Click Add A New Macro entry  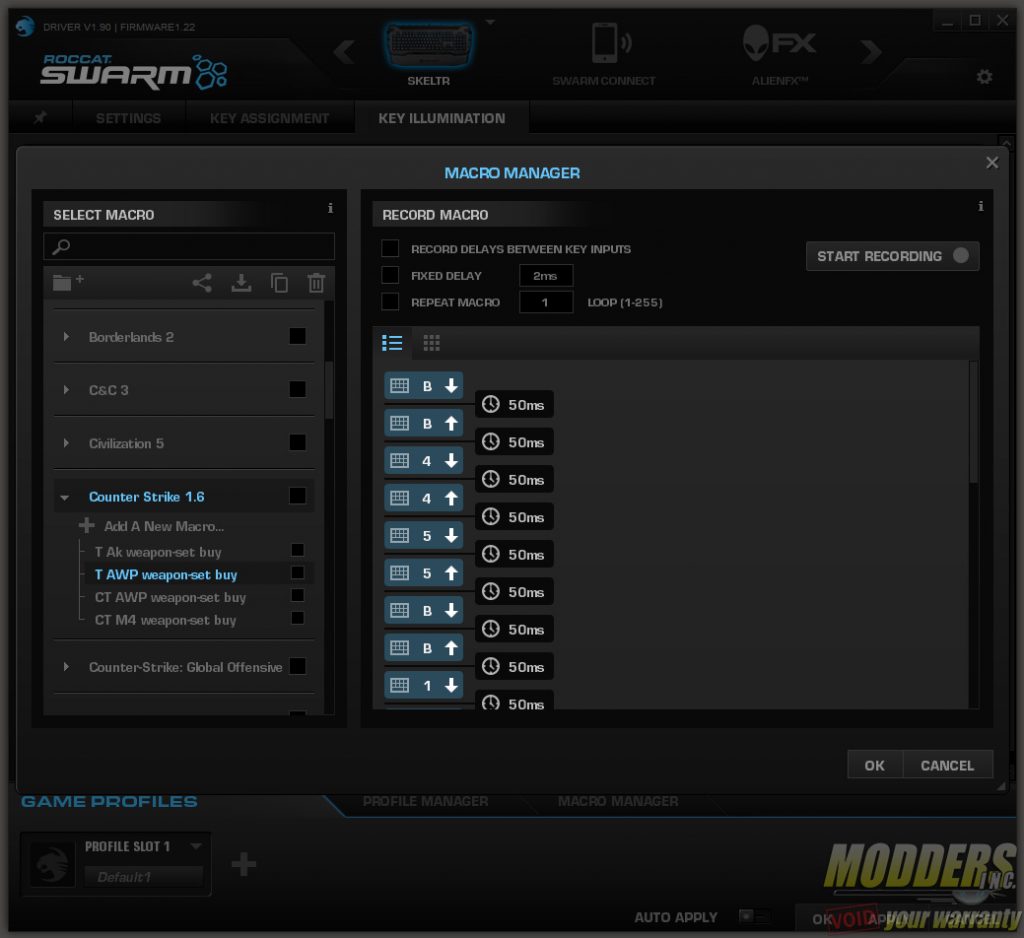click(164, 526)
